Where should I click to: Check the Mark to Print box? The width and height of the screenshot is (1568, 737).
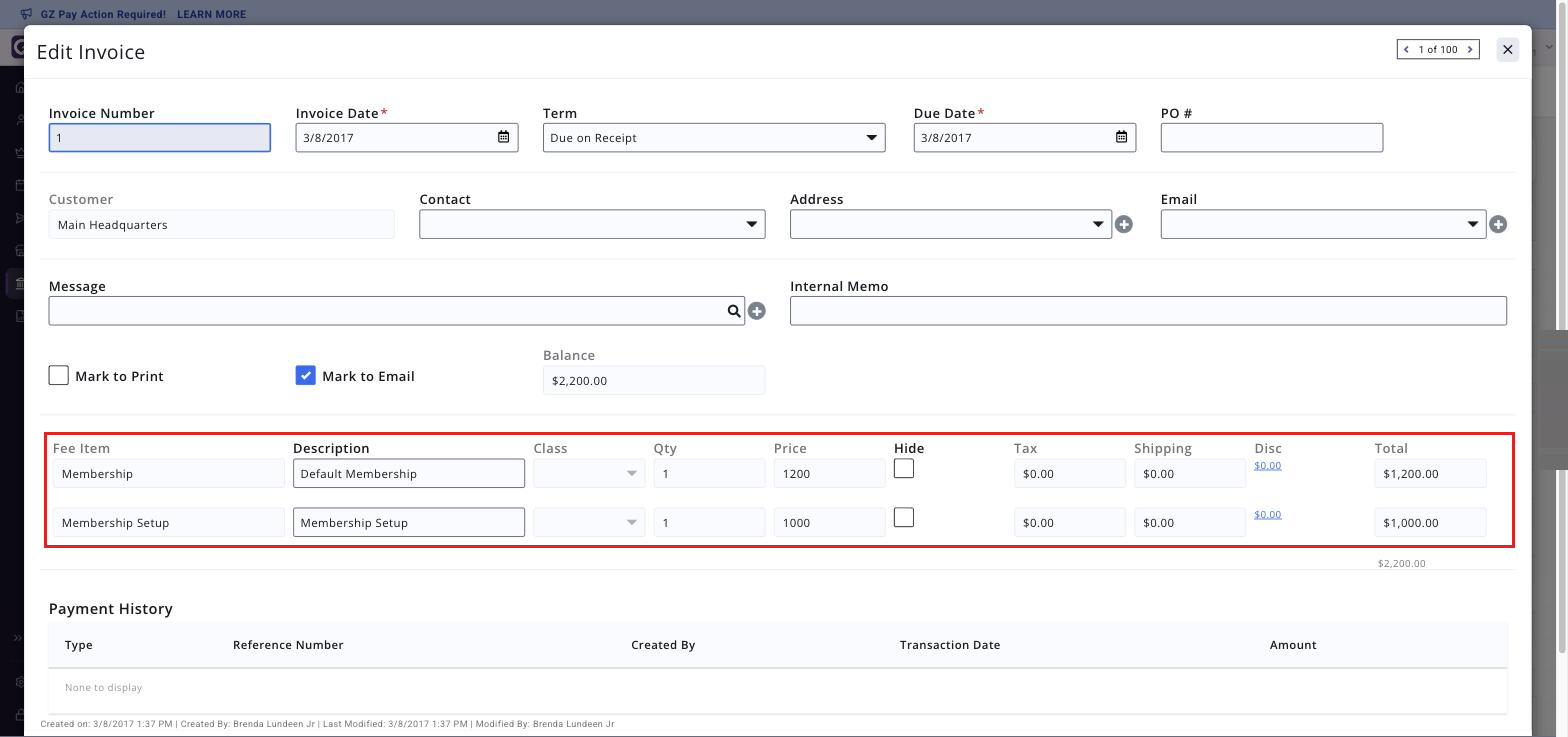59,375
